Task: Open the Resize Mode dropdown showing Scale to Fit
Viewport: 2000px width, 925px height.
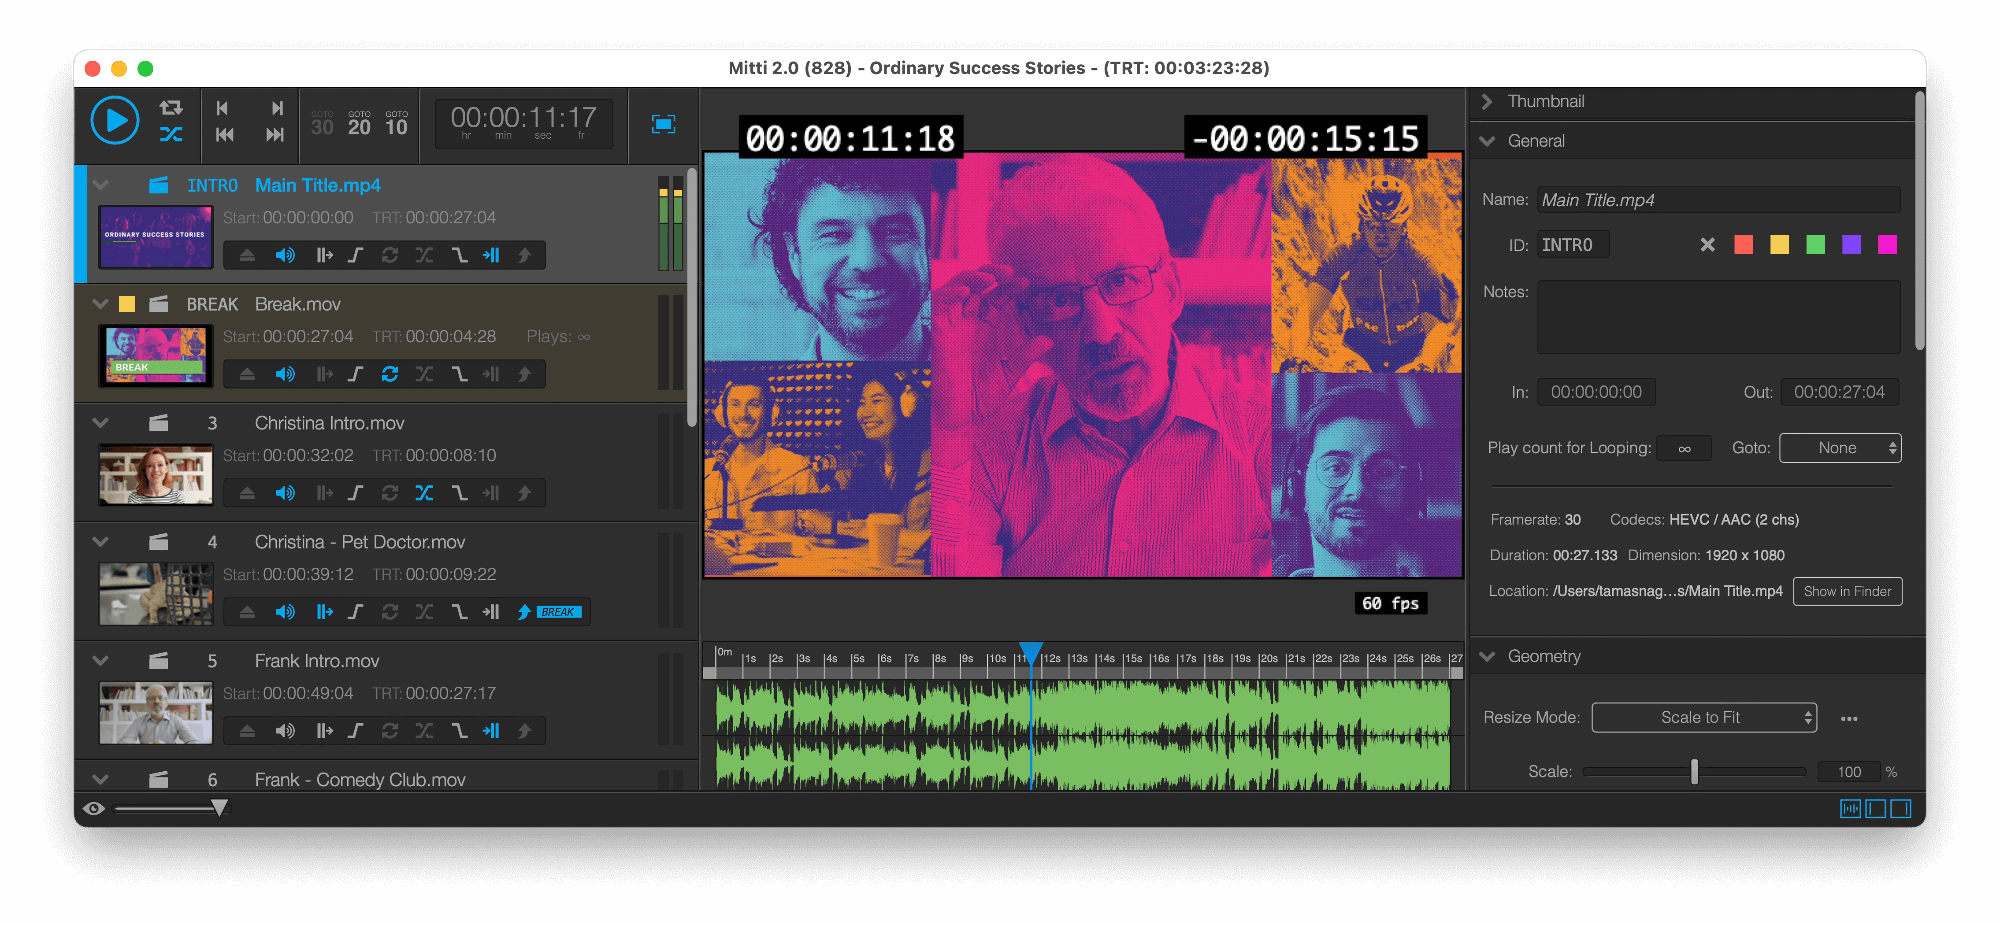Action: pyautogui.click(x=1704, y=717)
